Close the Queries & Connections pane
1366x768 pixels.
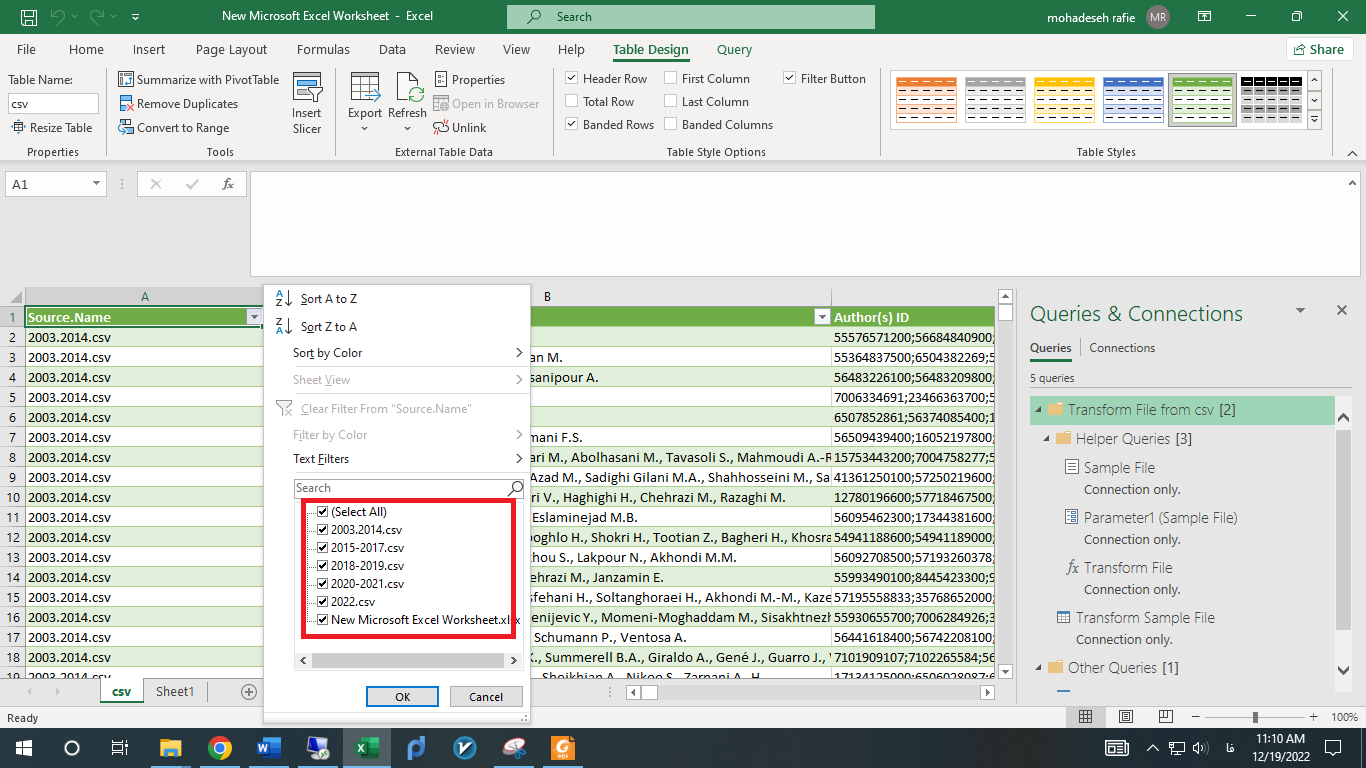[x=1342, y=311]
